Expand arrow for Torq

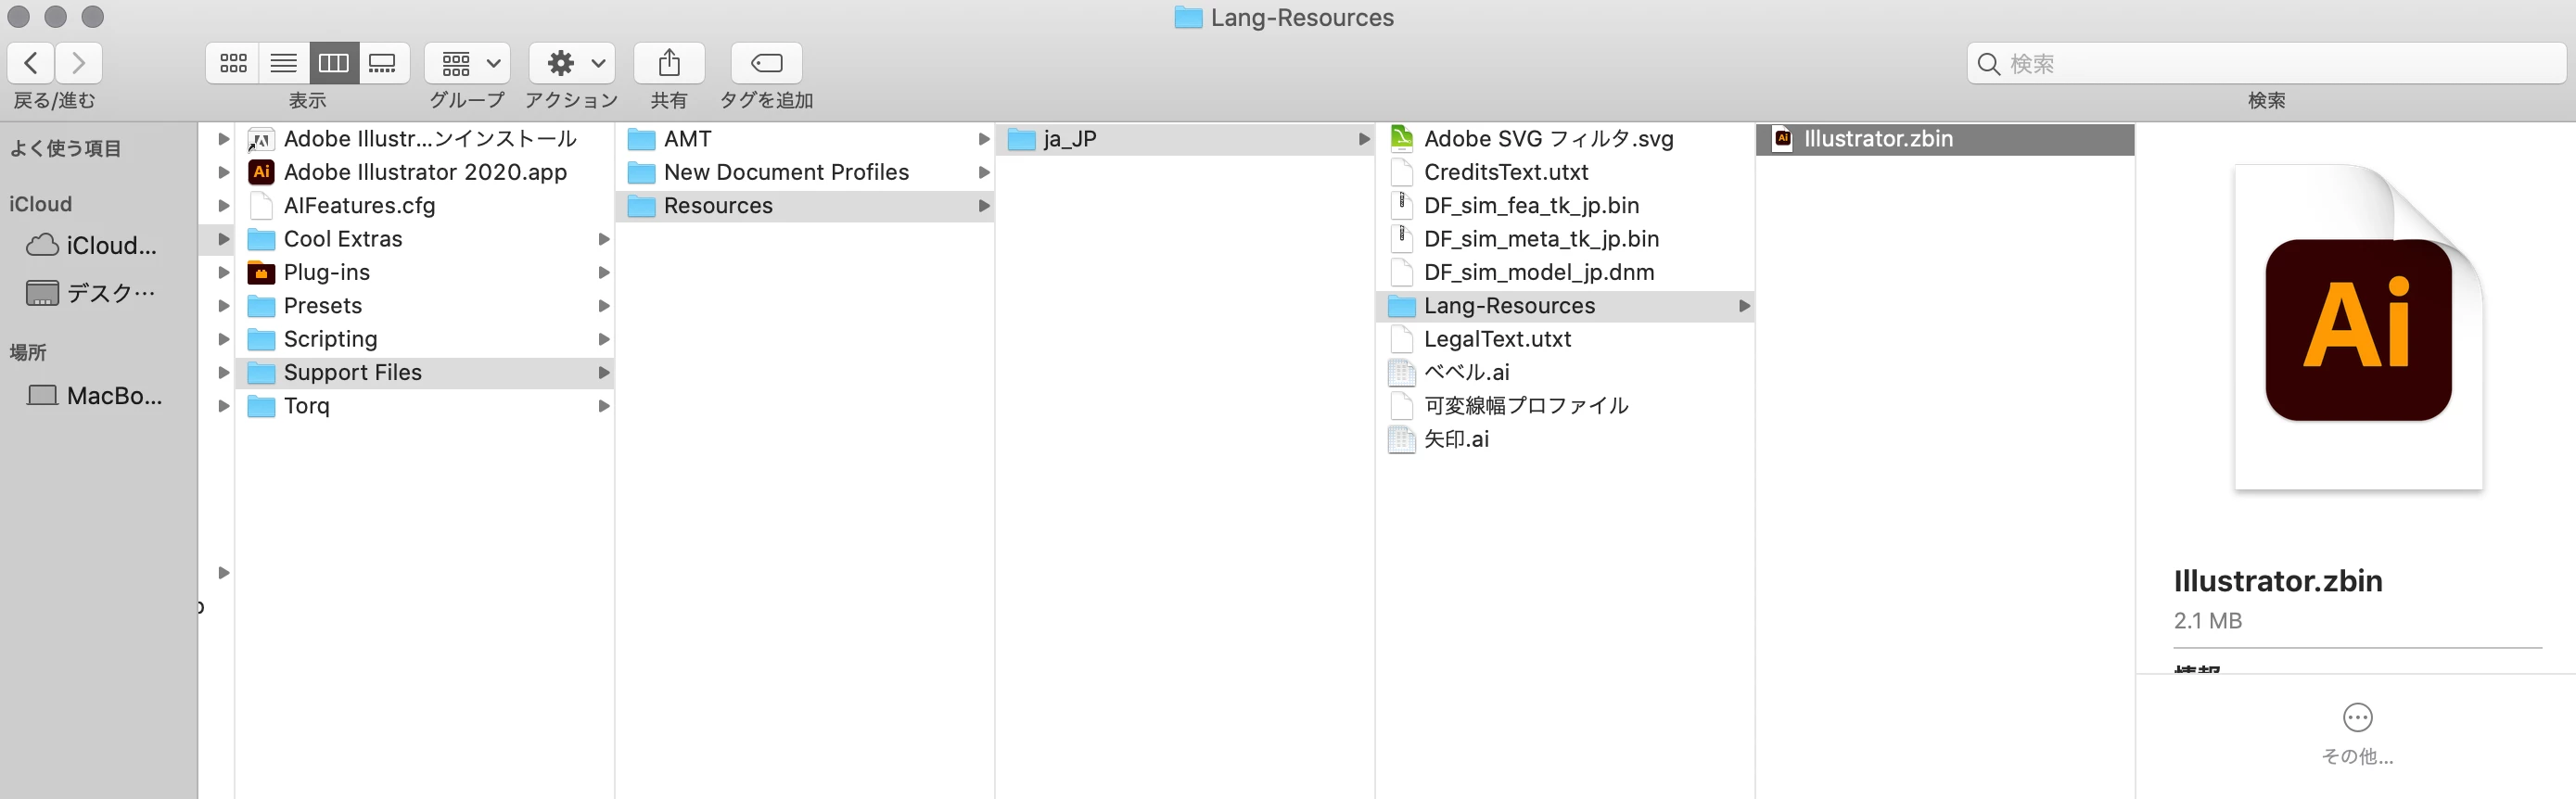pos(604,406)
